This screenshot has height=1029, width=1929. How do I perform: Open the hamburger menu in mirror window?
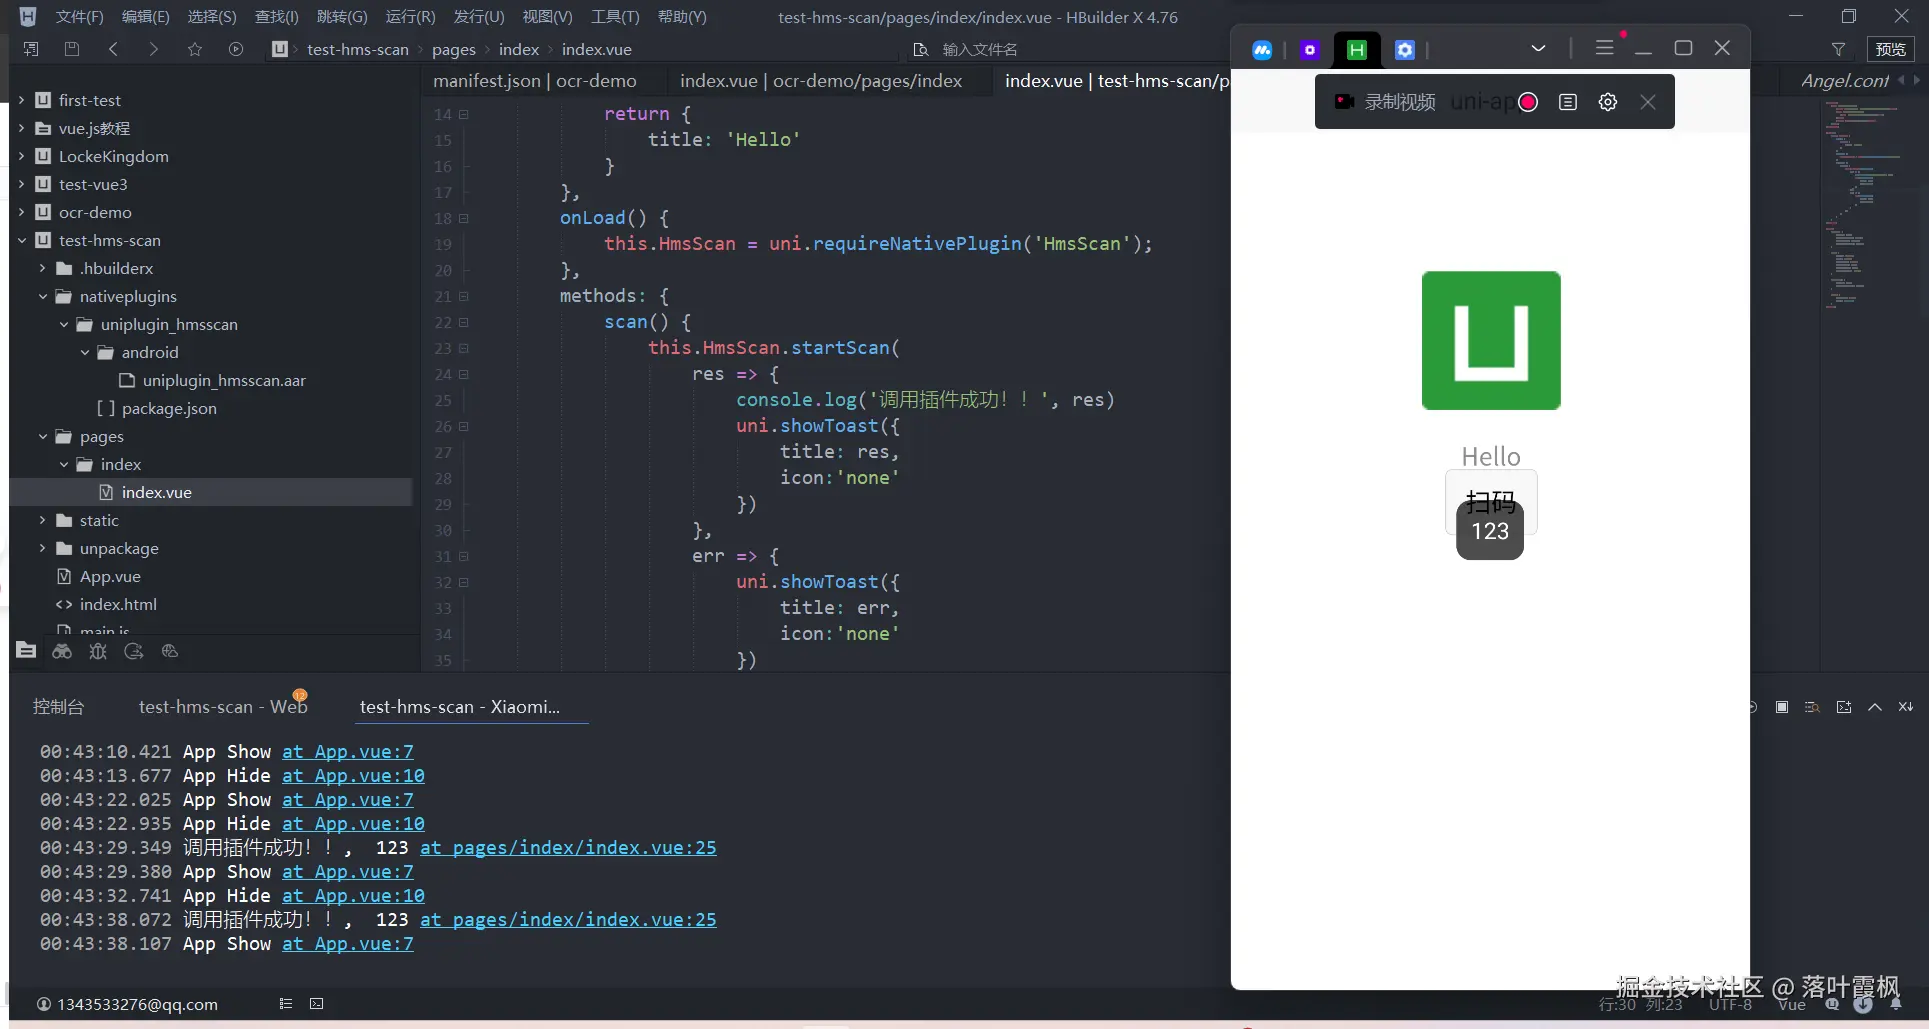tap(1604, 48)
